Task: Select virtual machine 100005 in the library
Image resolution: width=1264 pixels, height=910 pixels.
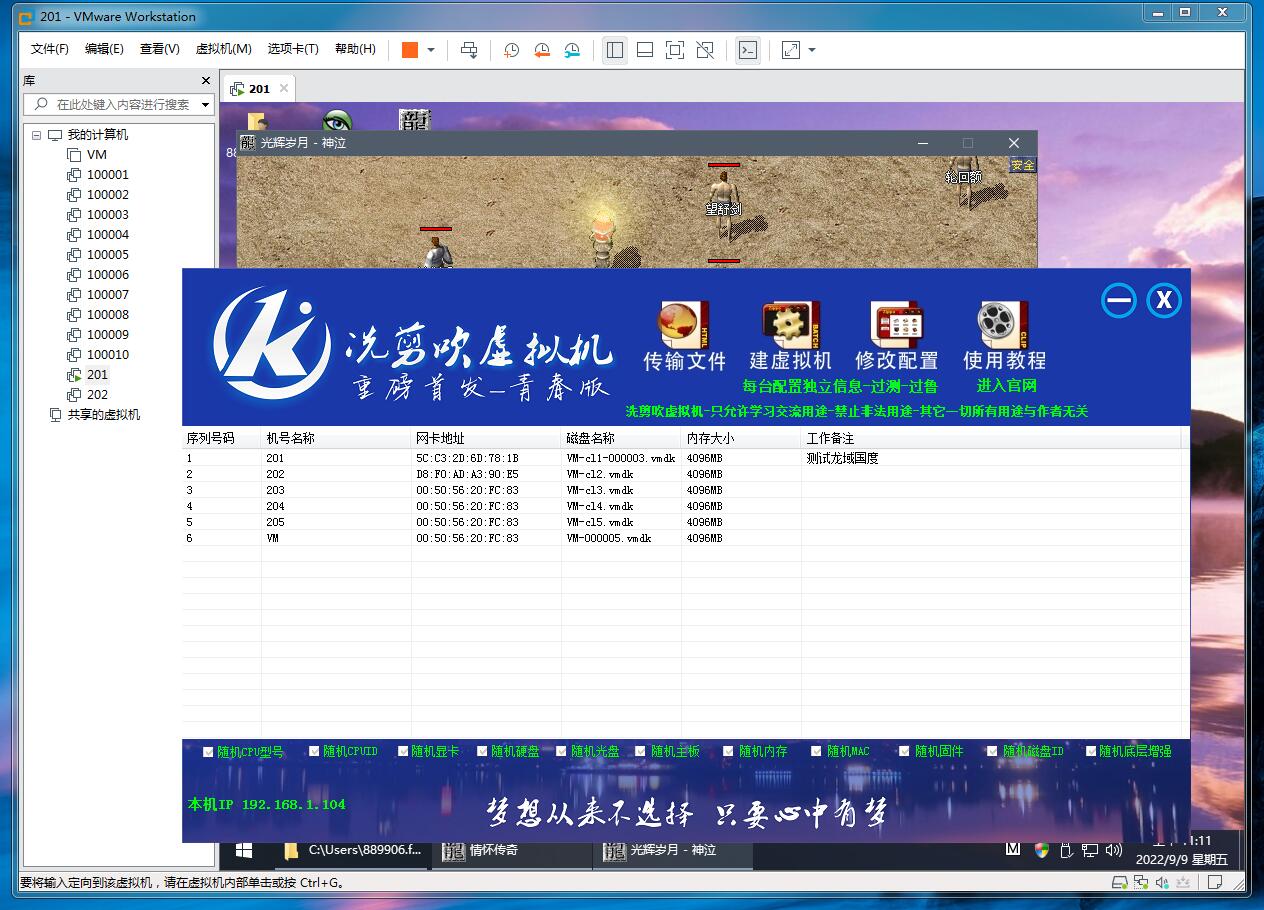Action: point(107,255)
